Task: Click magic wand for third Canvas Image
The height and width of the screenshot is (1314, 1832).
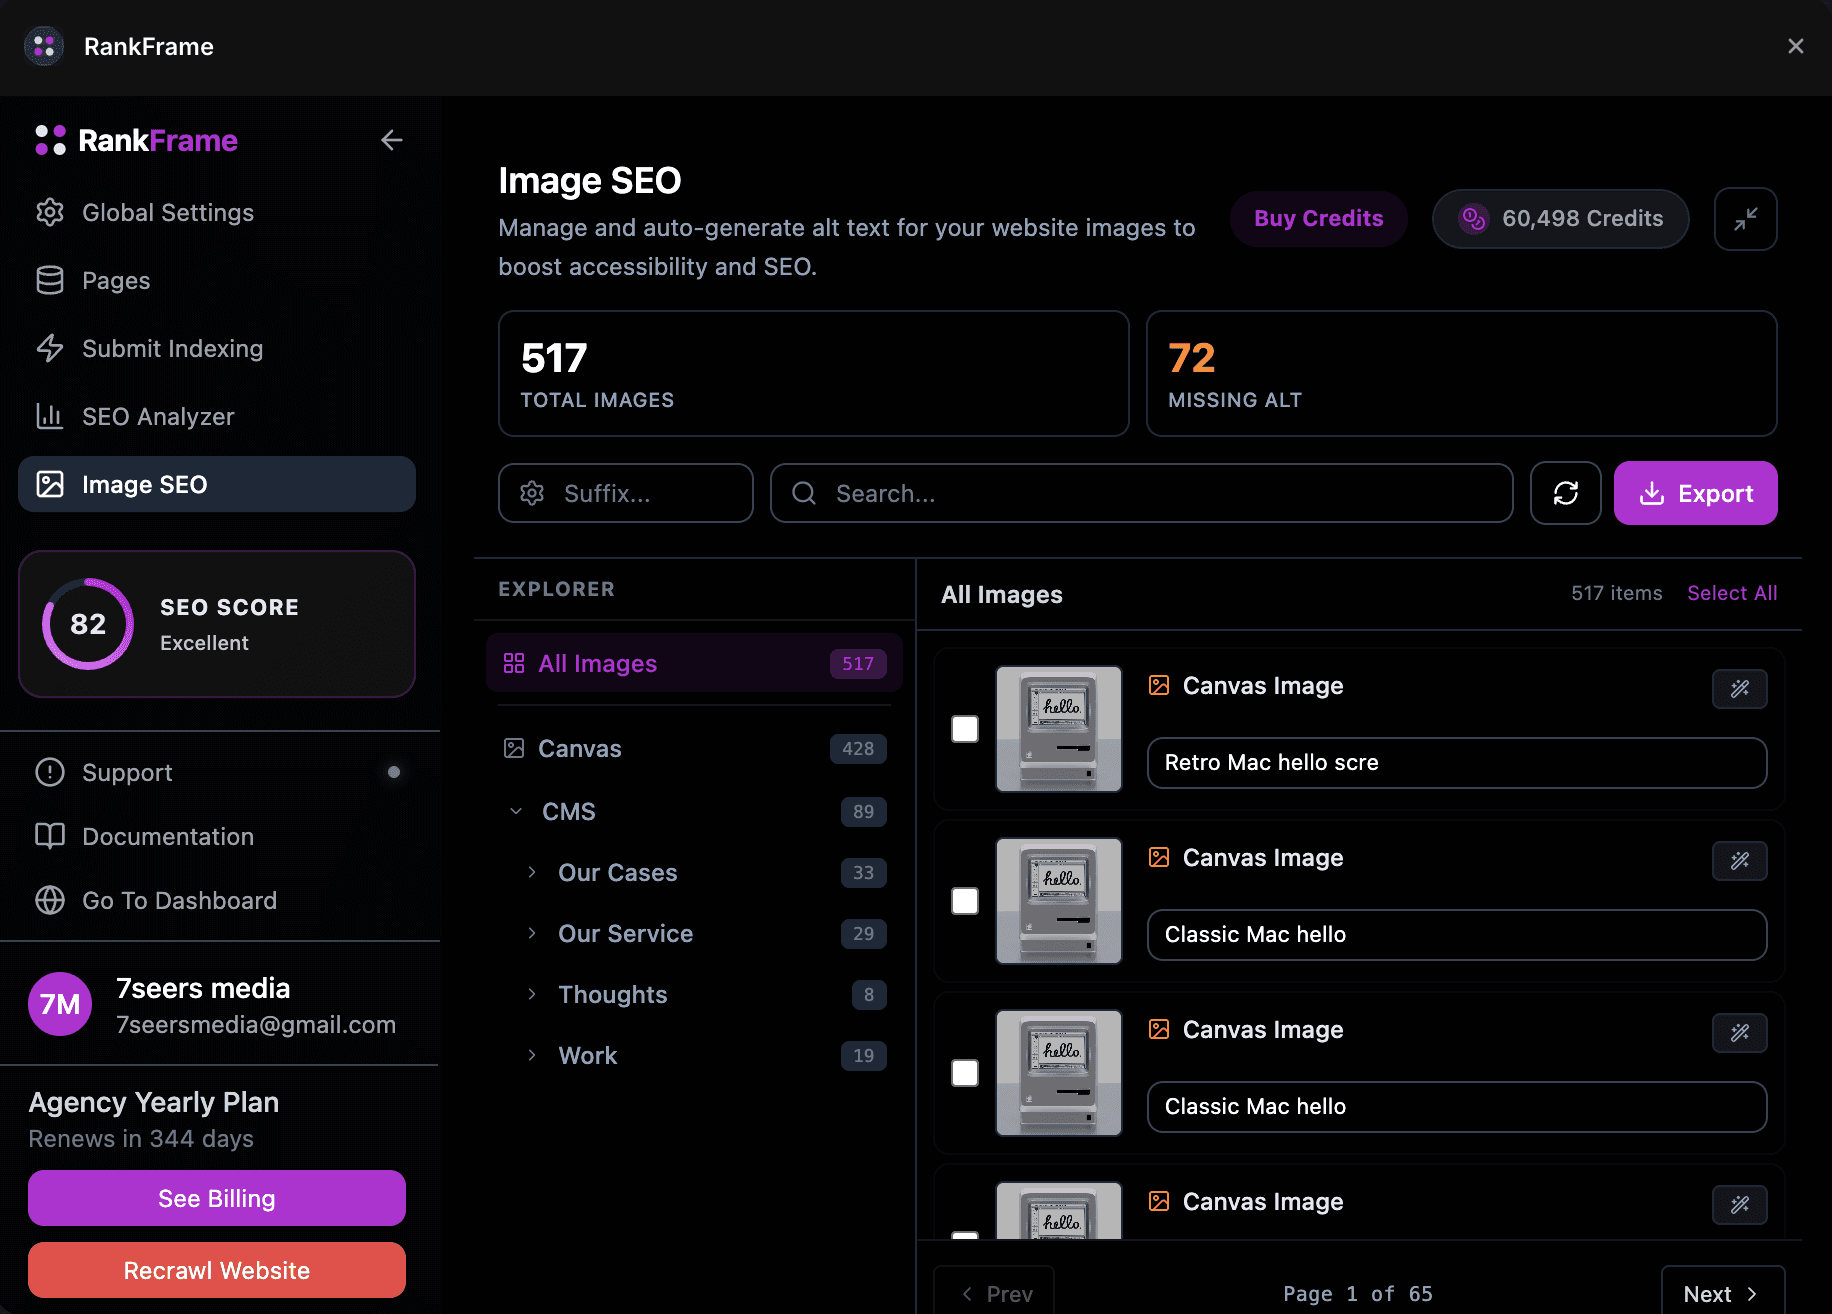Action: (x=1740, y=1032)
